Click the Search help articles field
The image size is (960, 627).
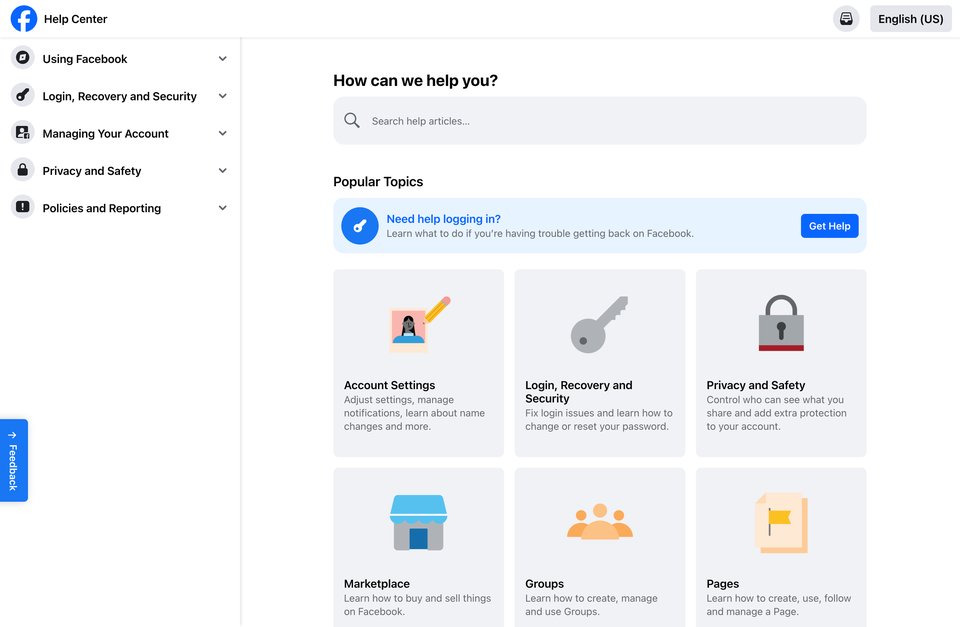click(x=599, y=121)
